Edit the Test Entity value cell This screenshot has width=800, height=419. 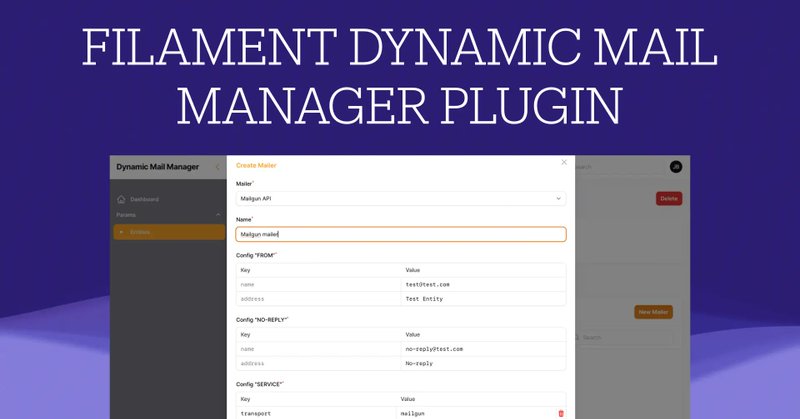483,299
